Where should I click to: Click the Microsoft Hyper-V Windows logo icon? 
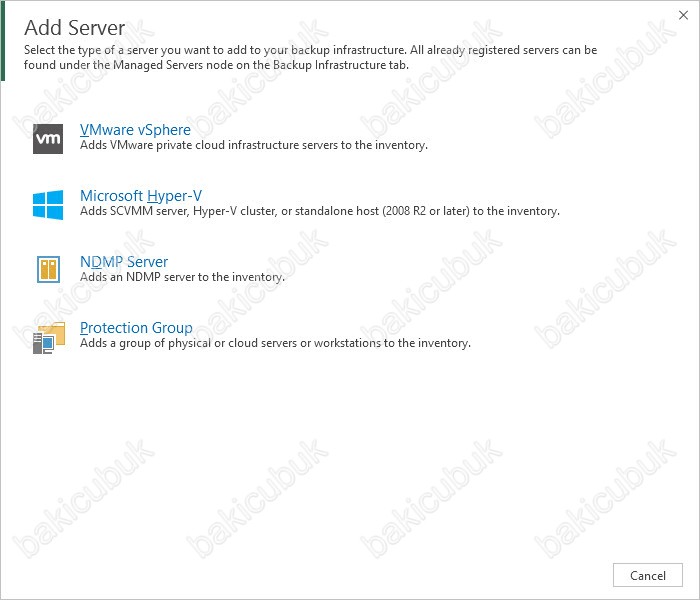[x=48, y=205]
